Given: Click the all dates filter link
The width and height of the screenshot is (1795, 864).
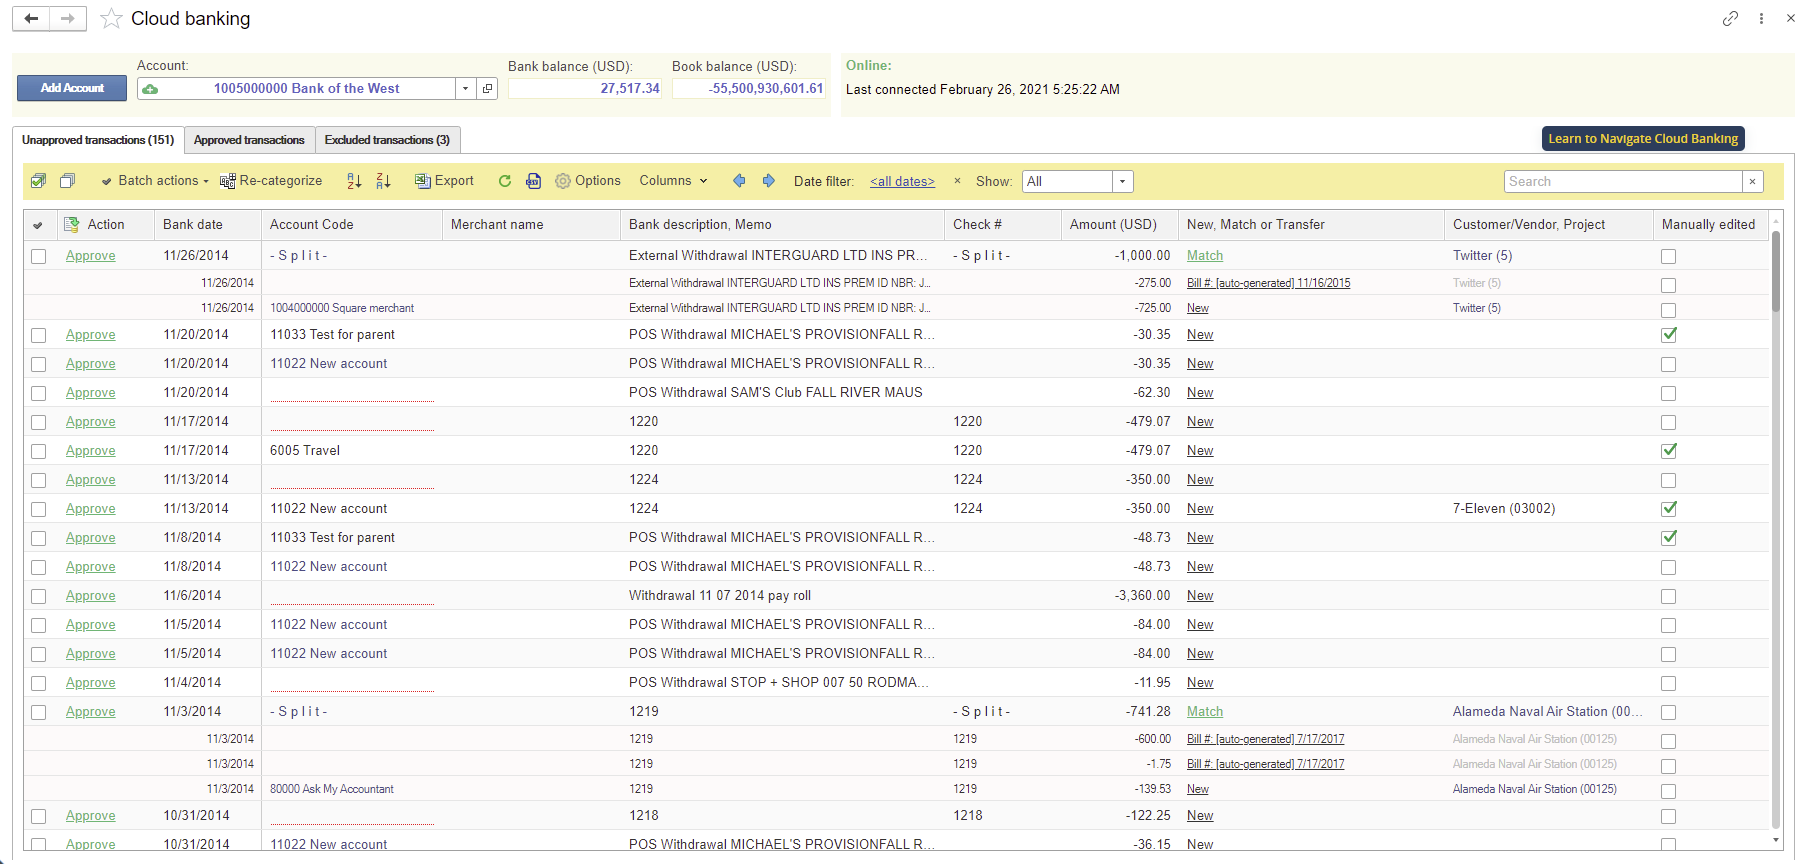Looking at the screenshot, I should (x=902, y=181).
